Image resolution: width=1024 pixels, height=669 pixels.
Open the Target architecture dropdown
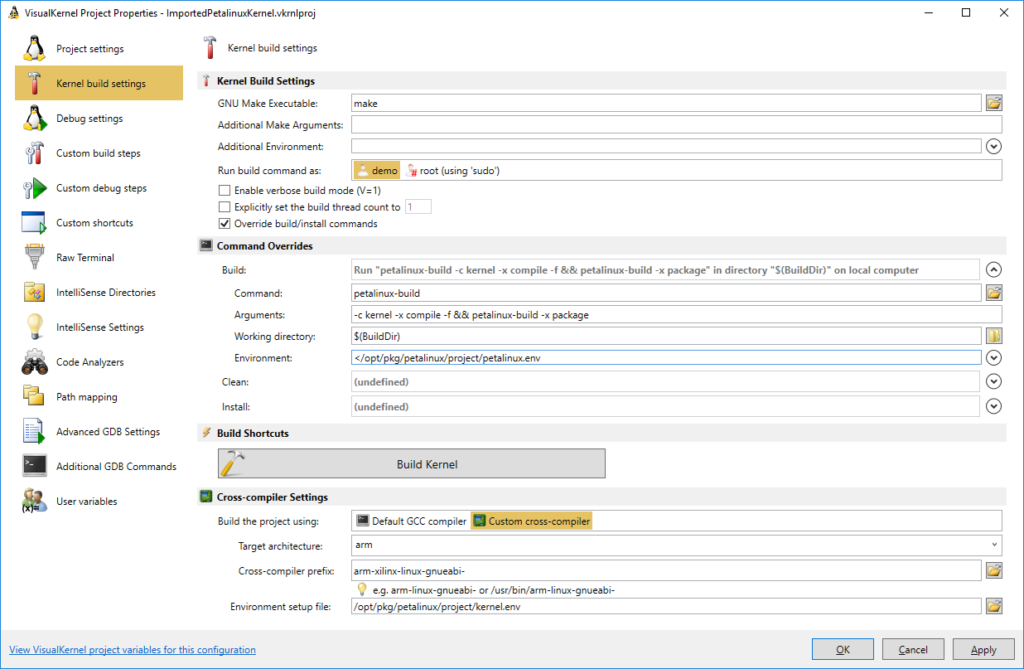tap(994, 544)
